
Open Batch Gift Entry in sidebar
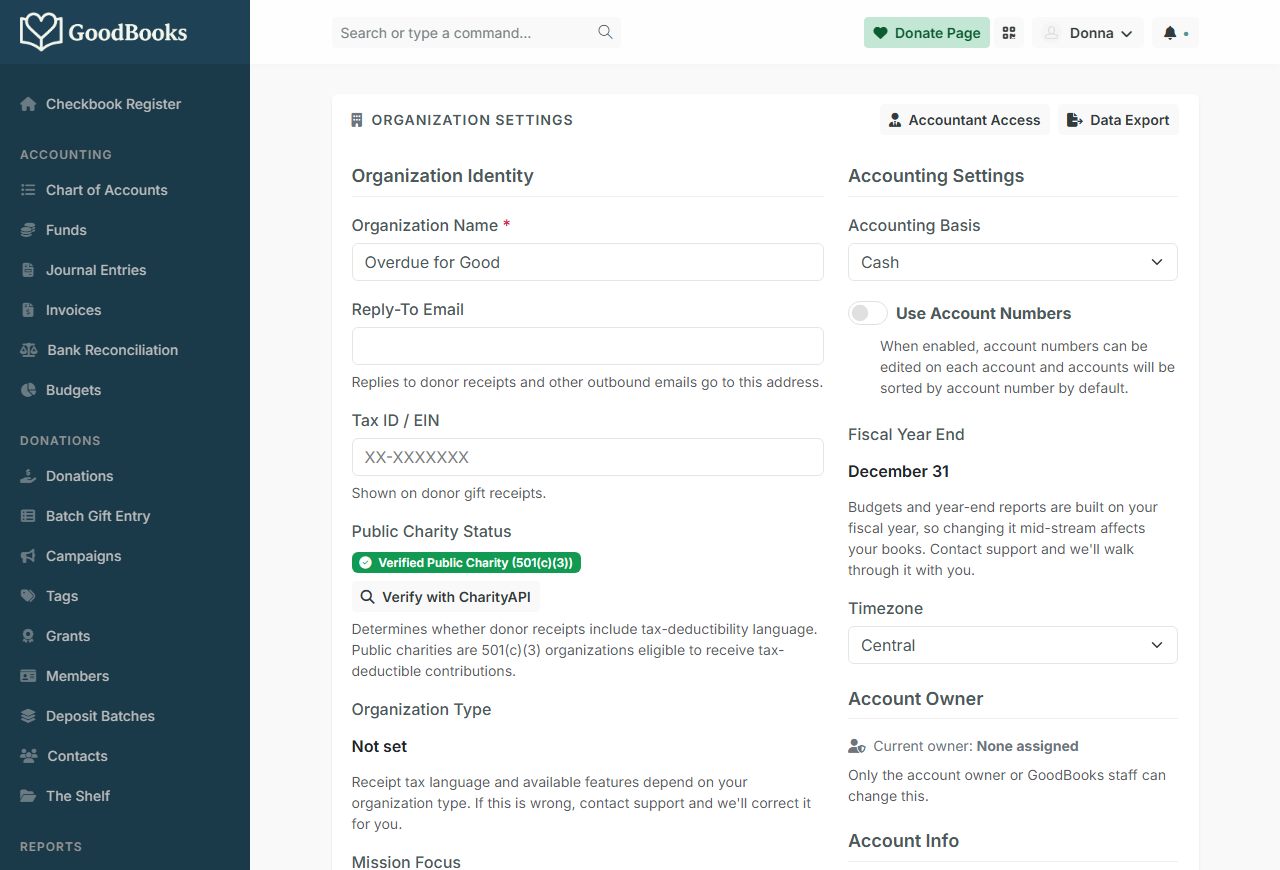pyautogui.click(x=98, y=516)
